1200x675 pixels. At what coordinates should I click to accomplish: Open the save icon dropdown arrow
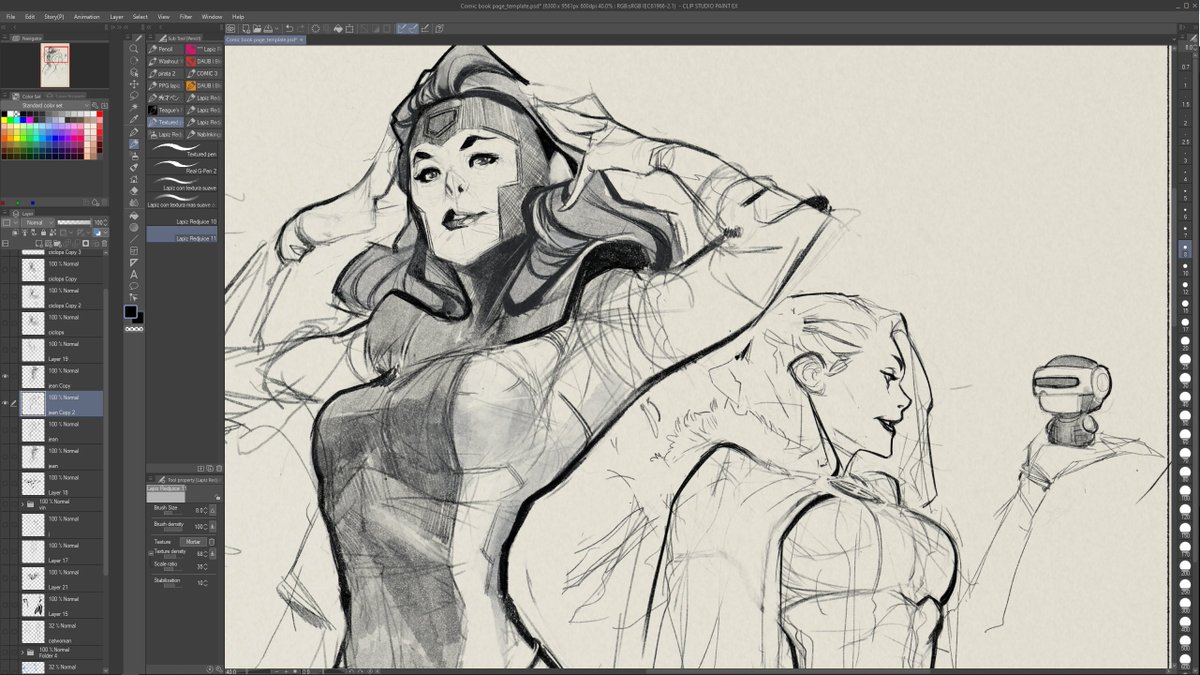point(277,29)
